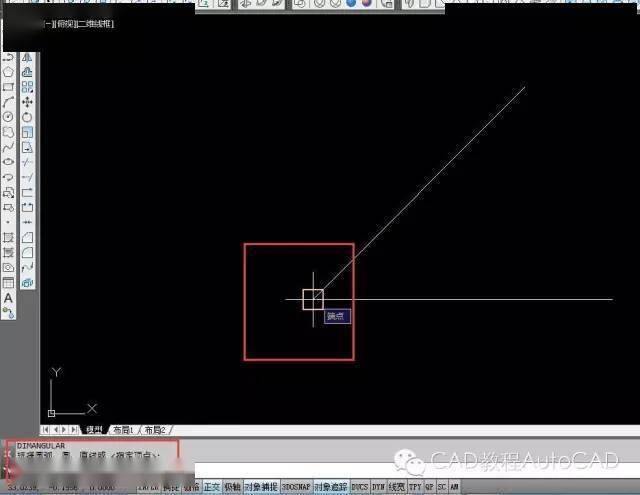Select the Arc draw tool
This screenshot has width=640, height=495.
coord(8,102)
